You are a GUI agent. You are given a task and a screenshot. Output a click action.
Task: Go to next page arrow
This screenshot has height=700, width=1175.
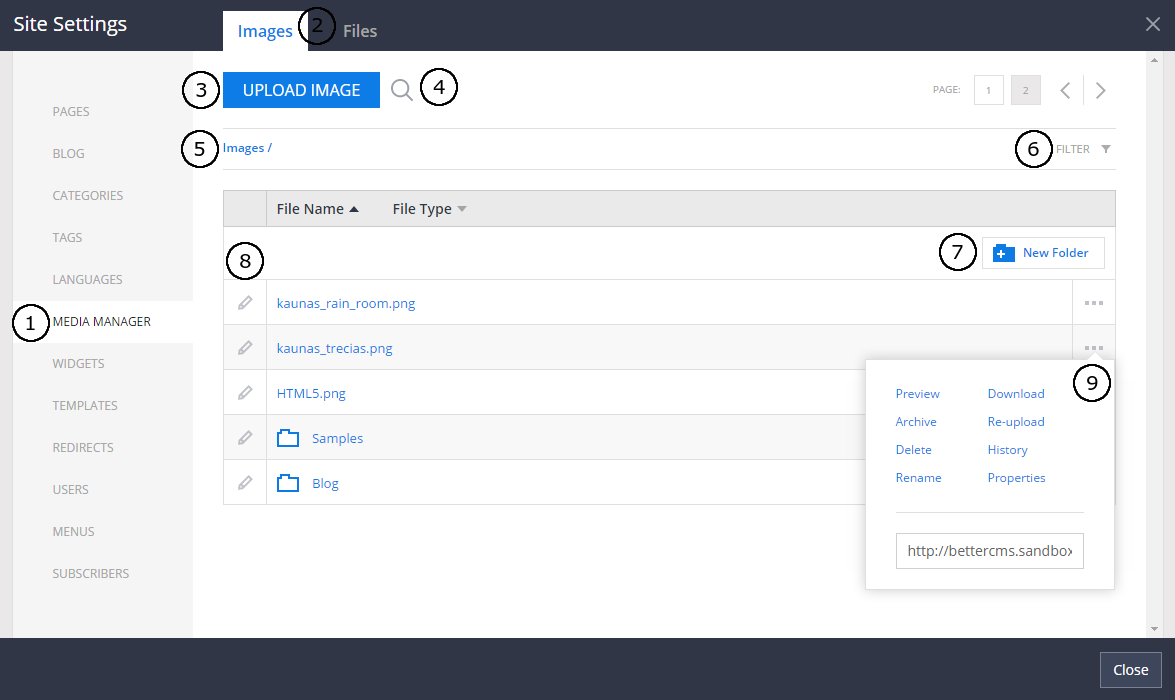pyautogui.click(x=1101, y=90)
